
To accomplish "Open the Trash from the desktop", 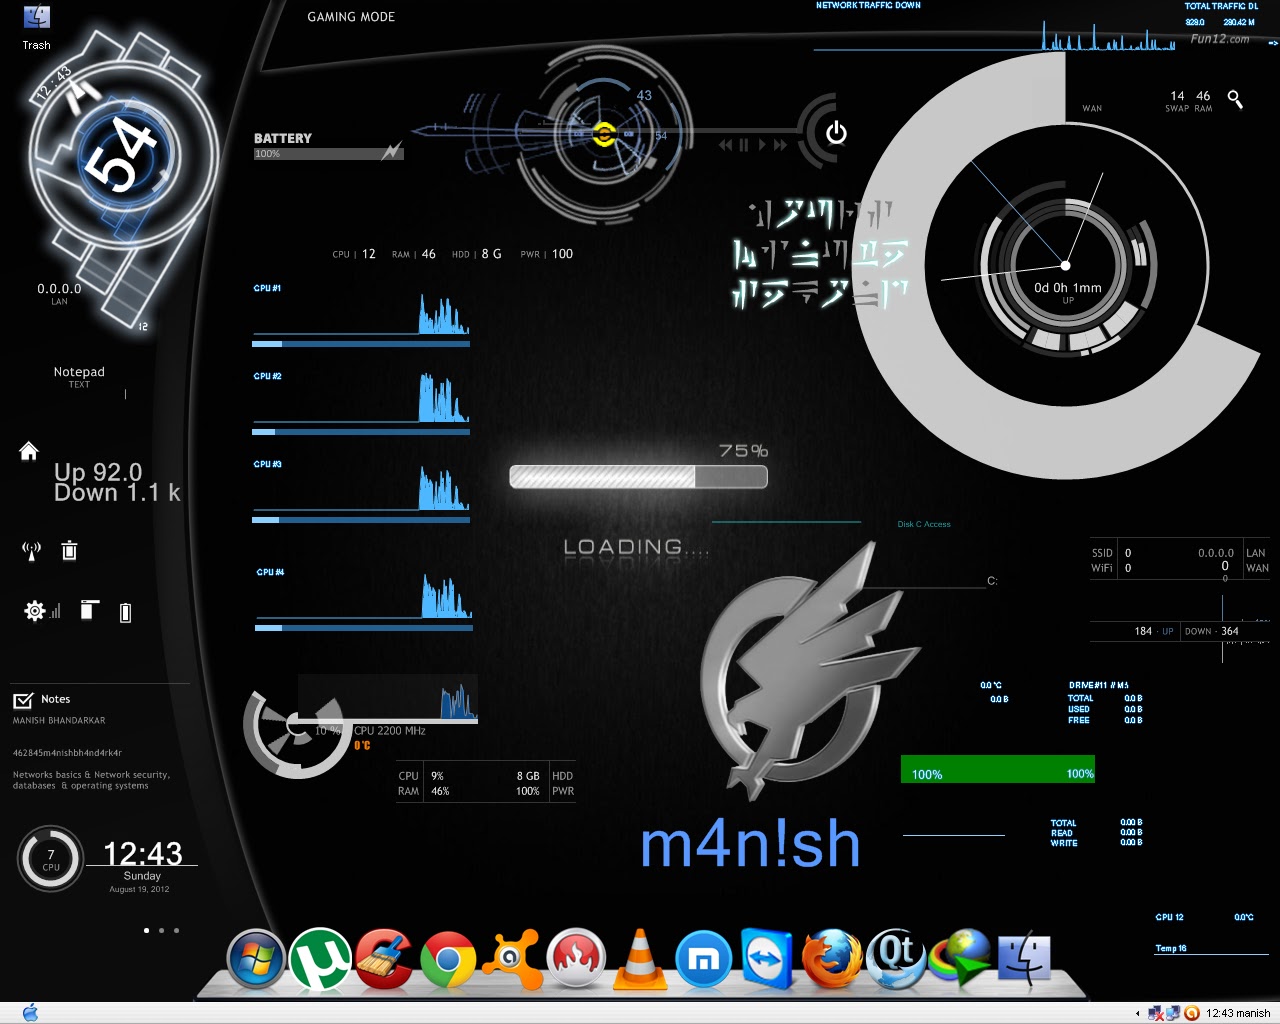I will [36, 17].
